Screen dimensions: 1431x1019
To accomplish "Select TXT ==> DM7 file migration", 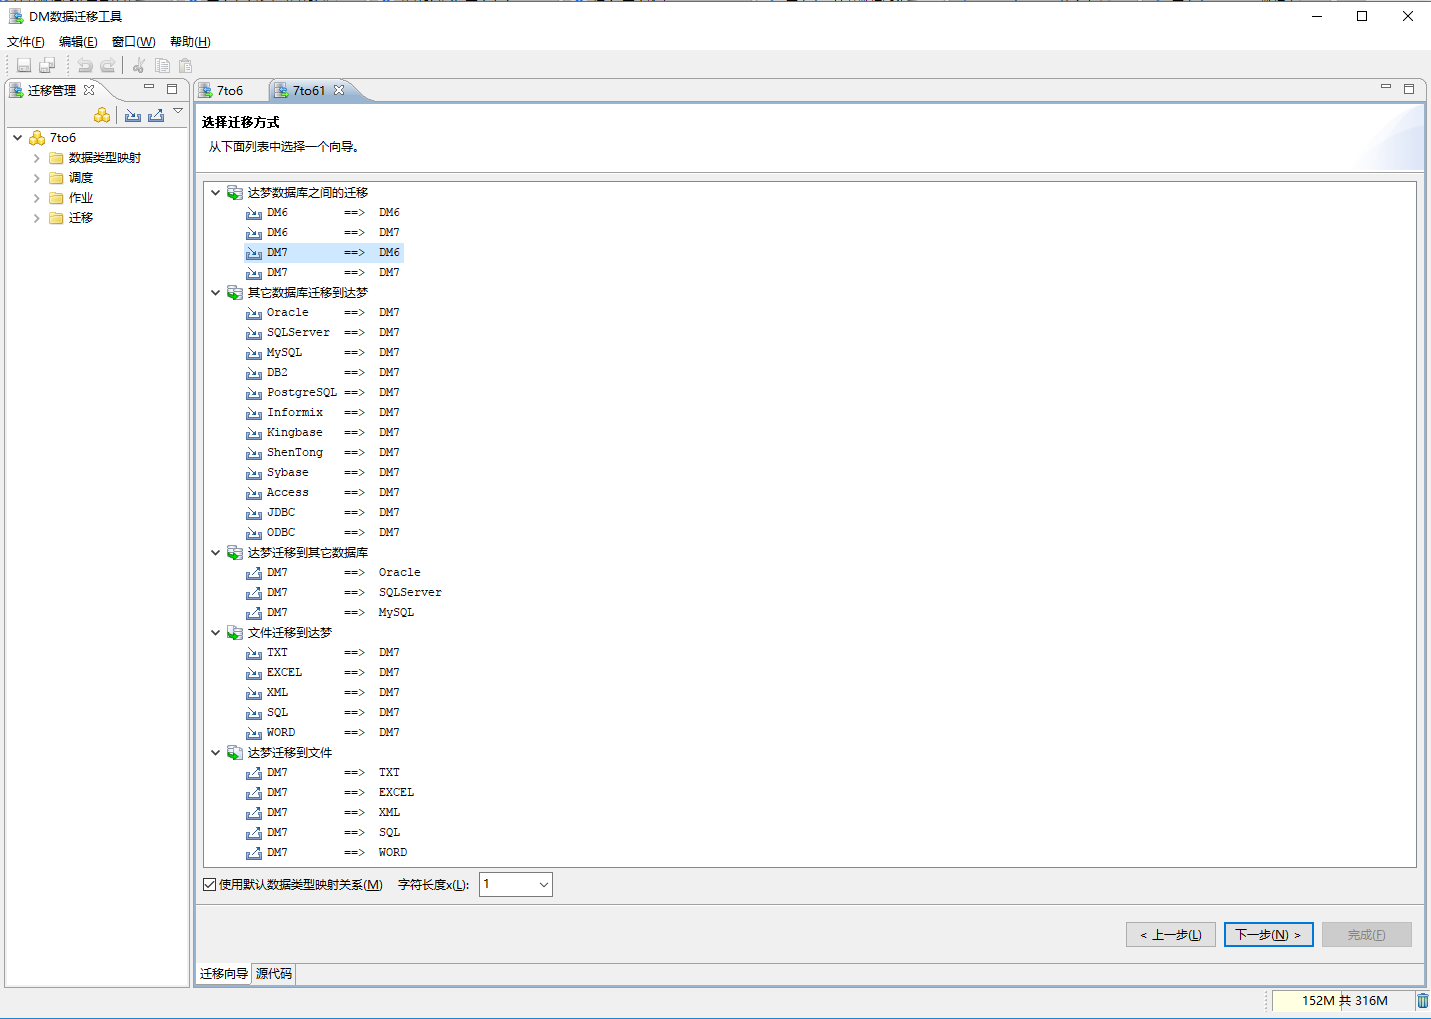I will click(323, 653).
